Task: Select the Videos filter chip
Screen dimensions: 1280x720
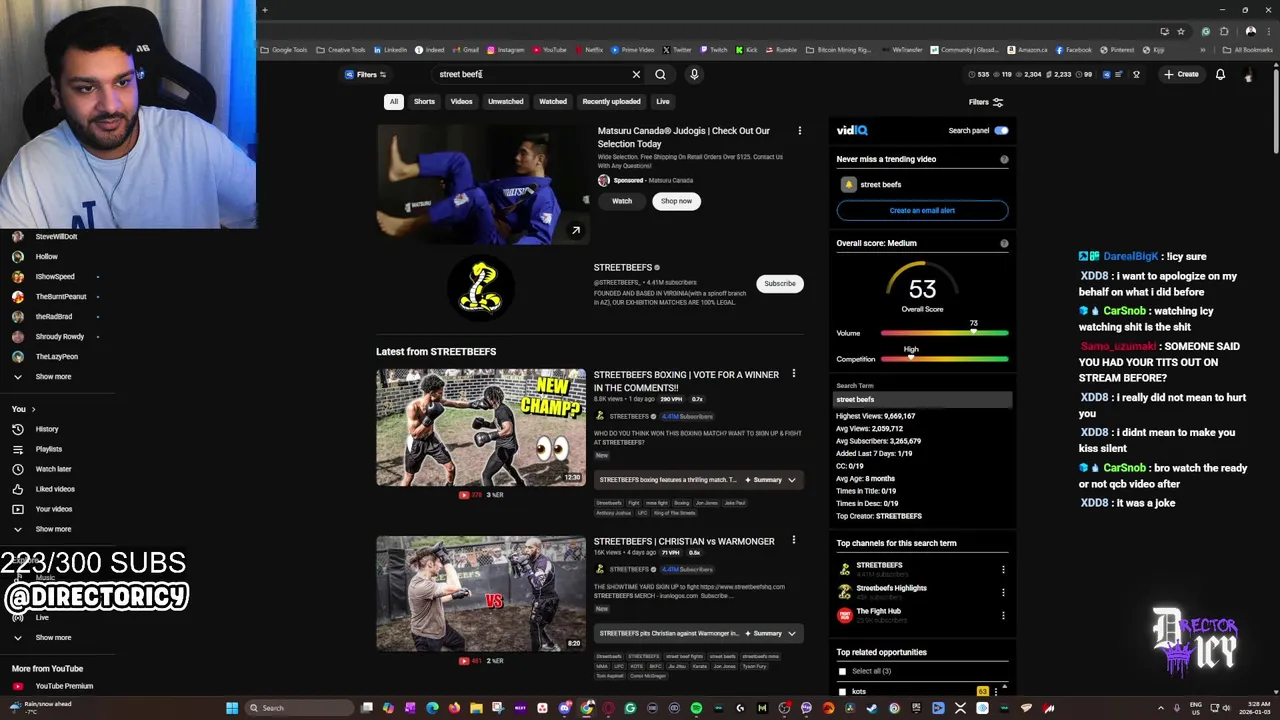Action: coord(461,102)
